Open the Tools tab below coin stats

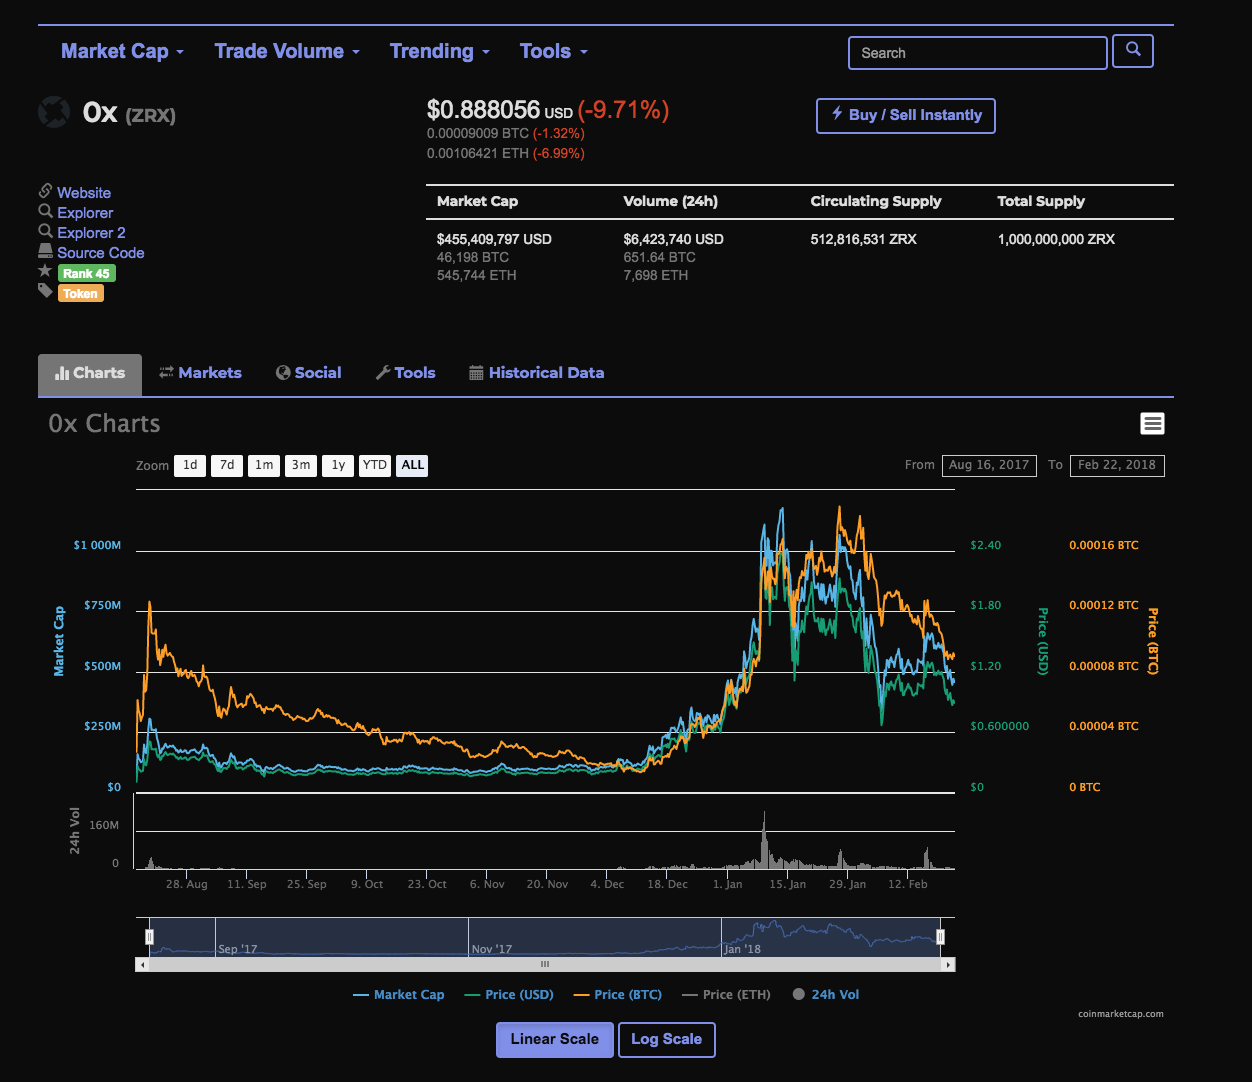(x=405, y=373)
